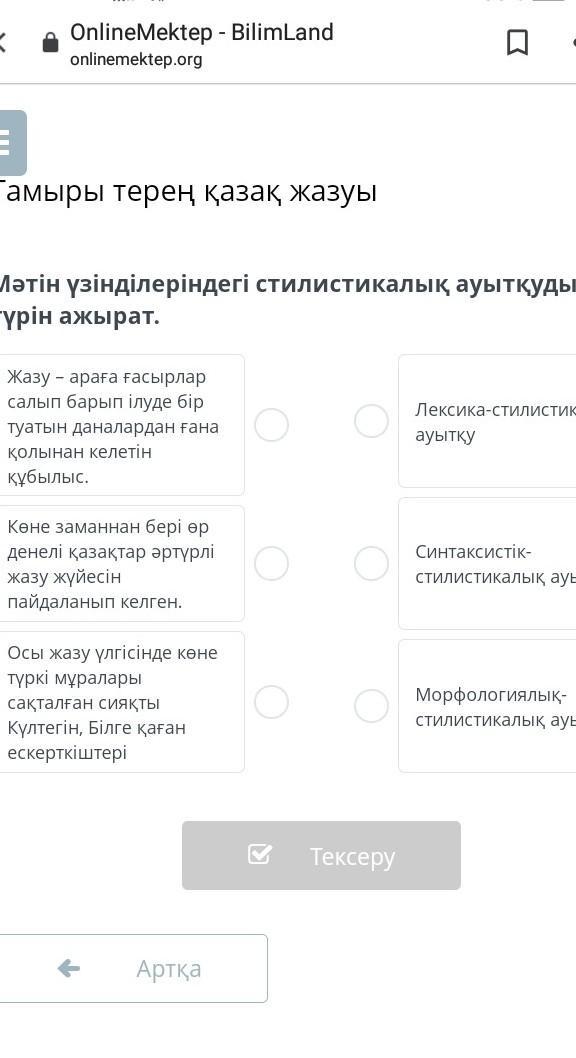Click the 'Осы жазу үлгісінде көне түркі' card
Screen dimensions: 576x1058
point(121,702)
